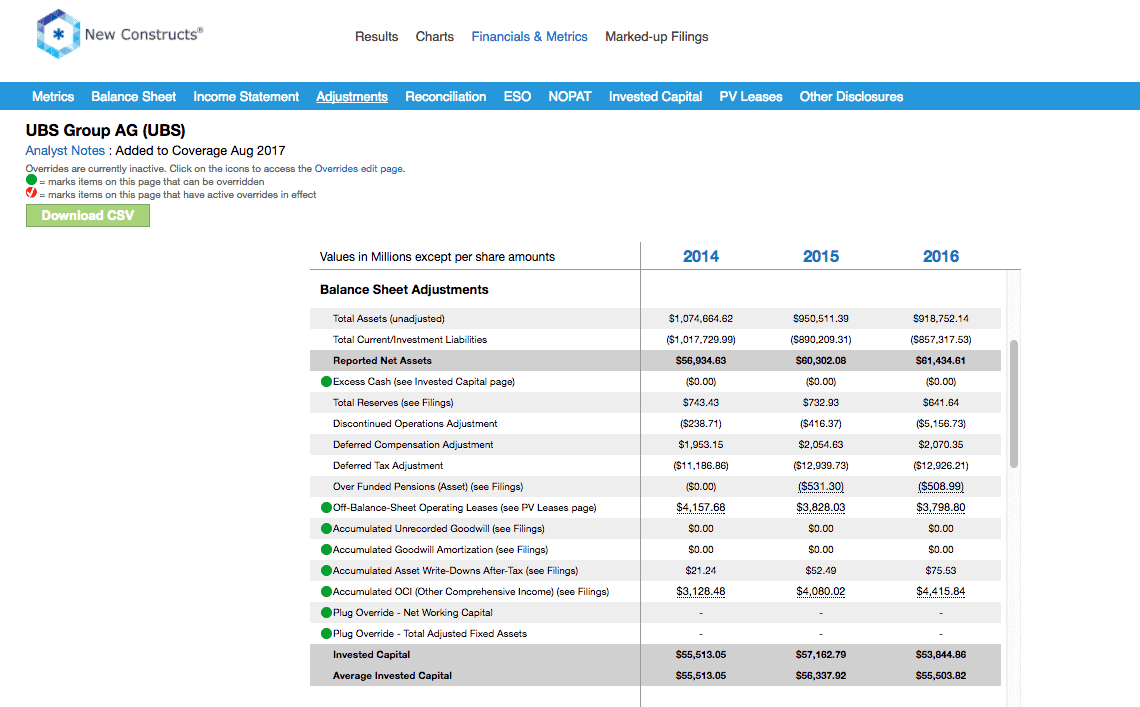Click the New Constructs hexagon logo

pos(58,33)
